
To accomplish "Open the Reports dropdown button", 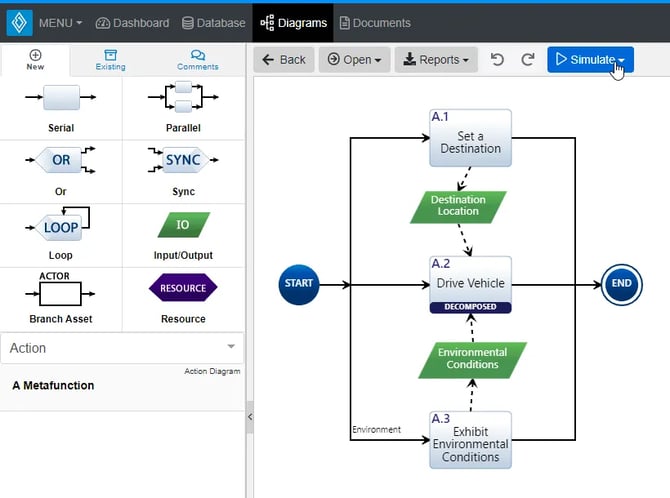I will [436, 59].
